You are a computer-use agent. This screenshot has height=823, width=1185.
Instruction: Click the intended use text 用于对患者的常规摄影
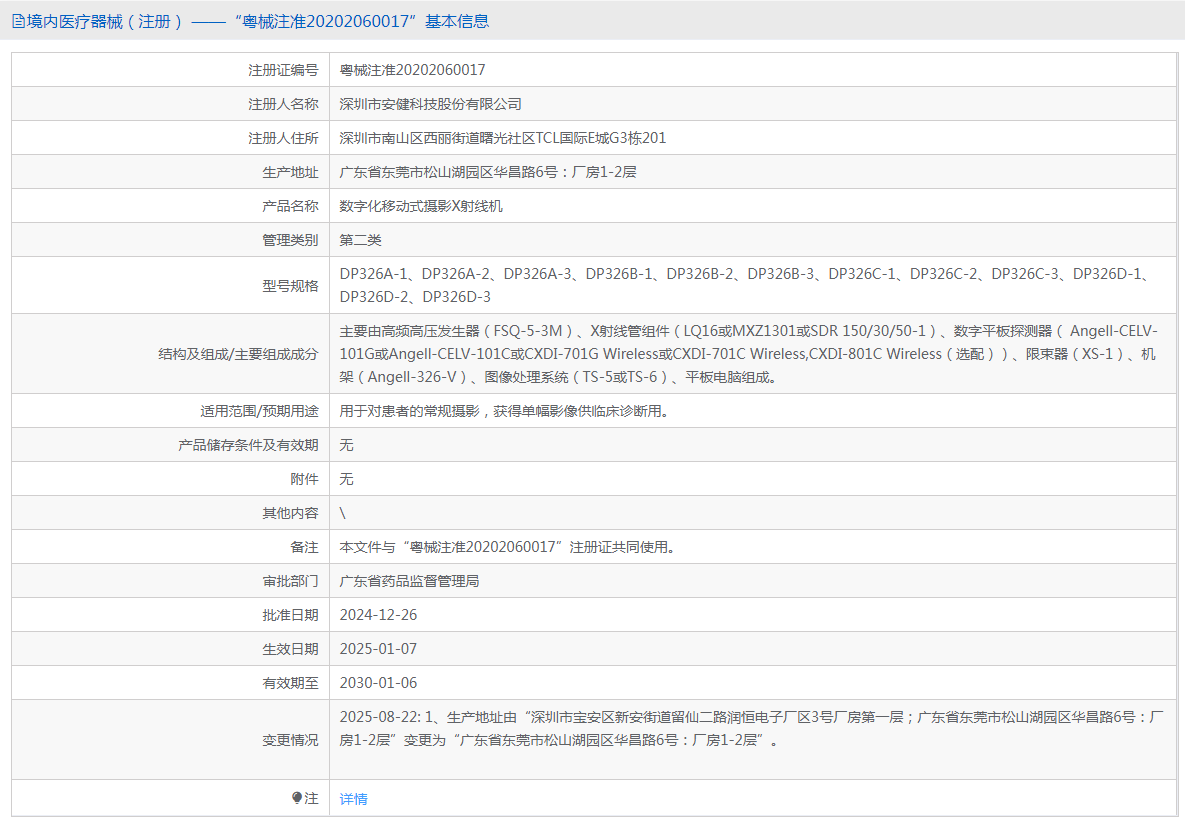[504, 411]
